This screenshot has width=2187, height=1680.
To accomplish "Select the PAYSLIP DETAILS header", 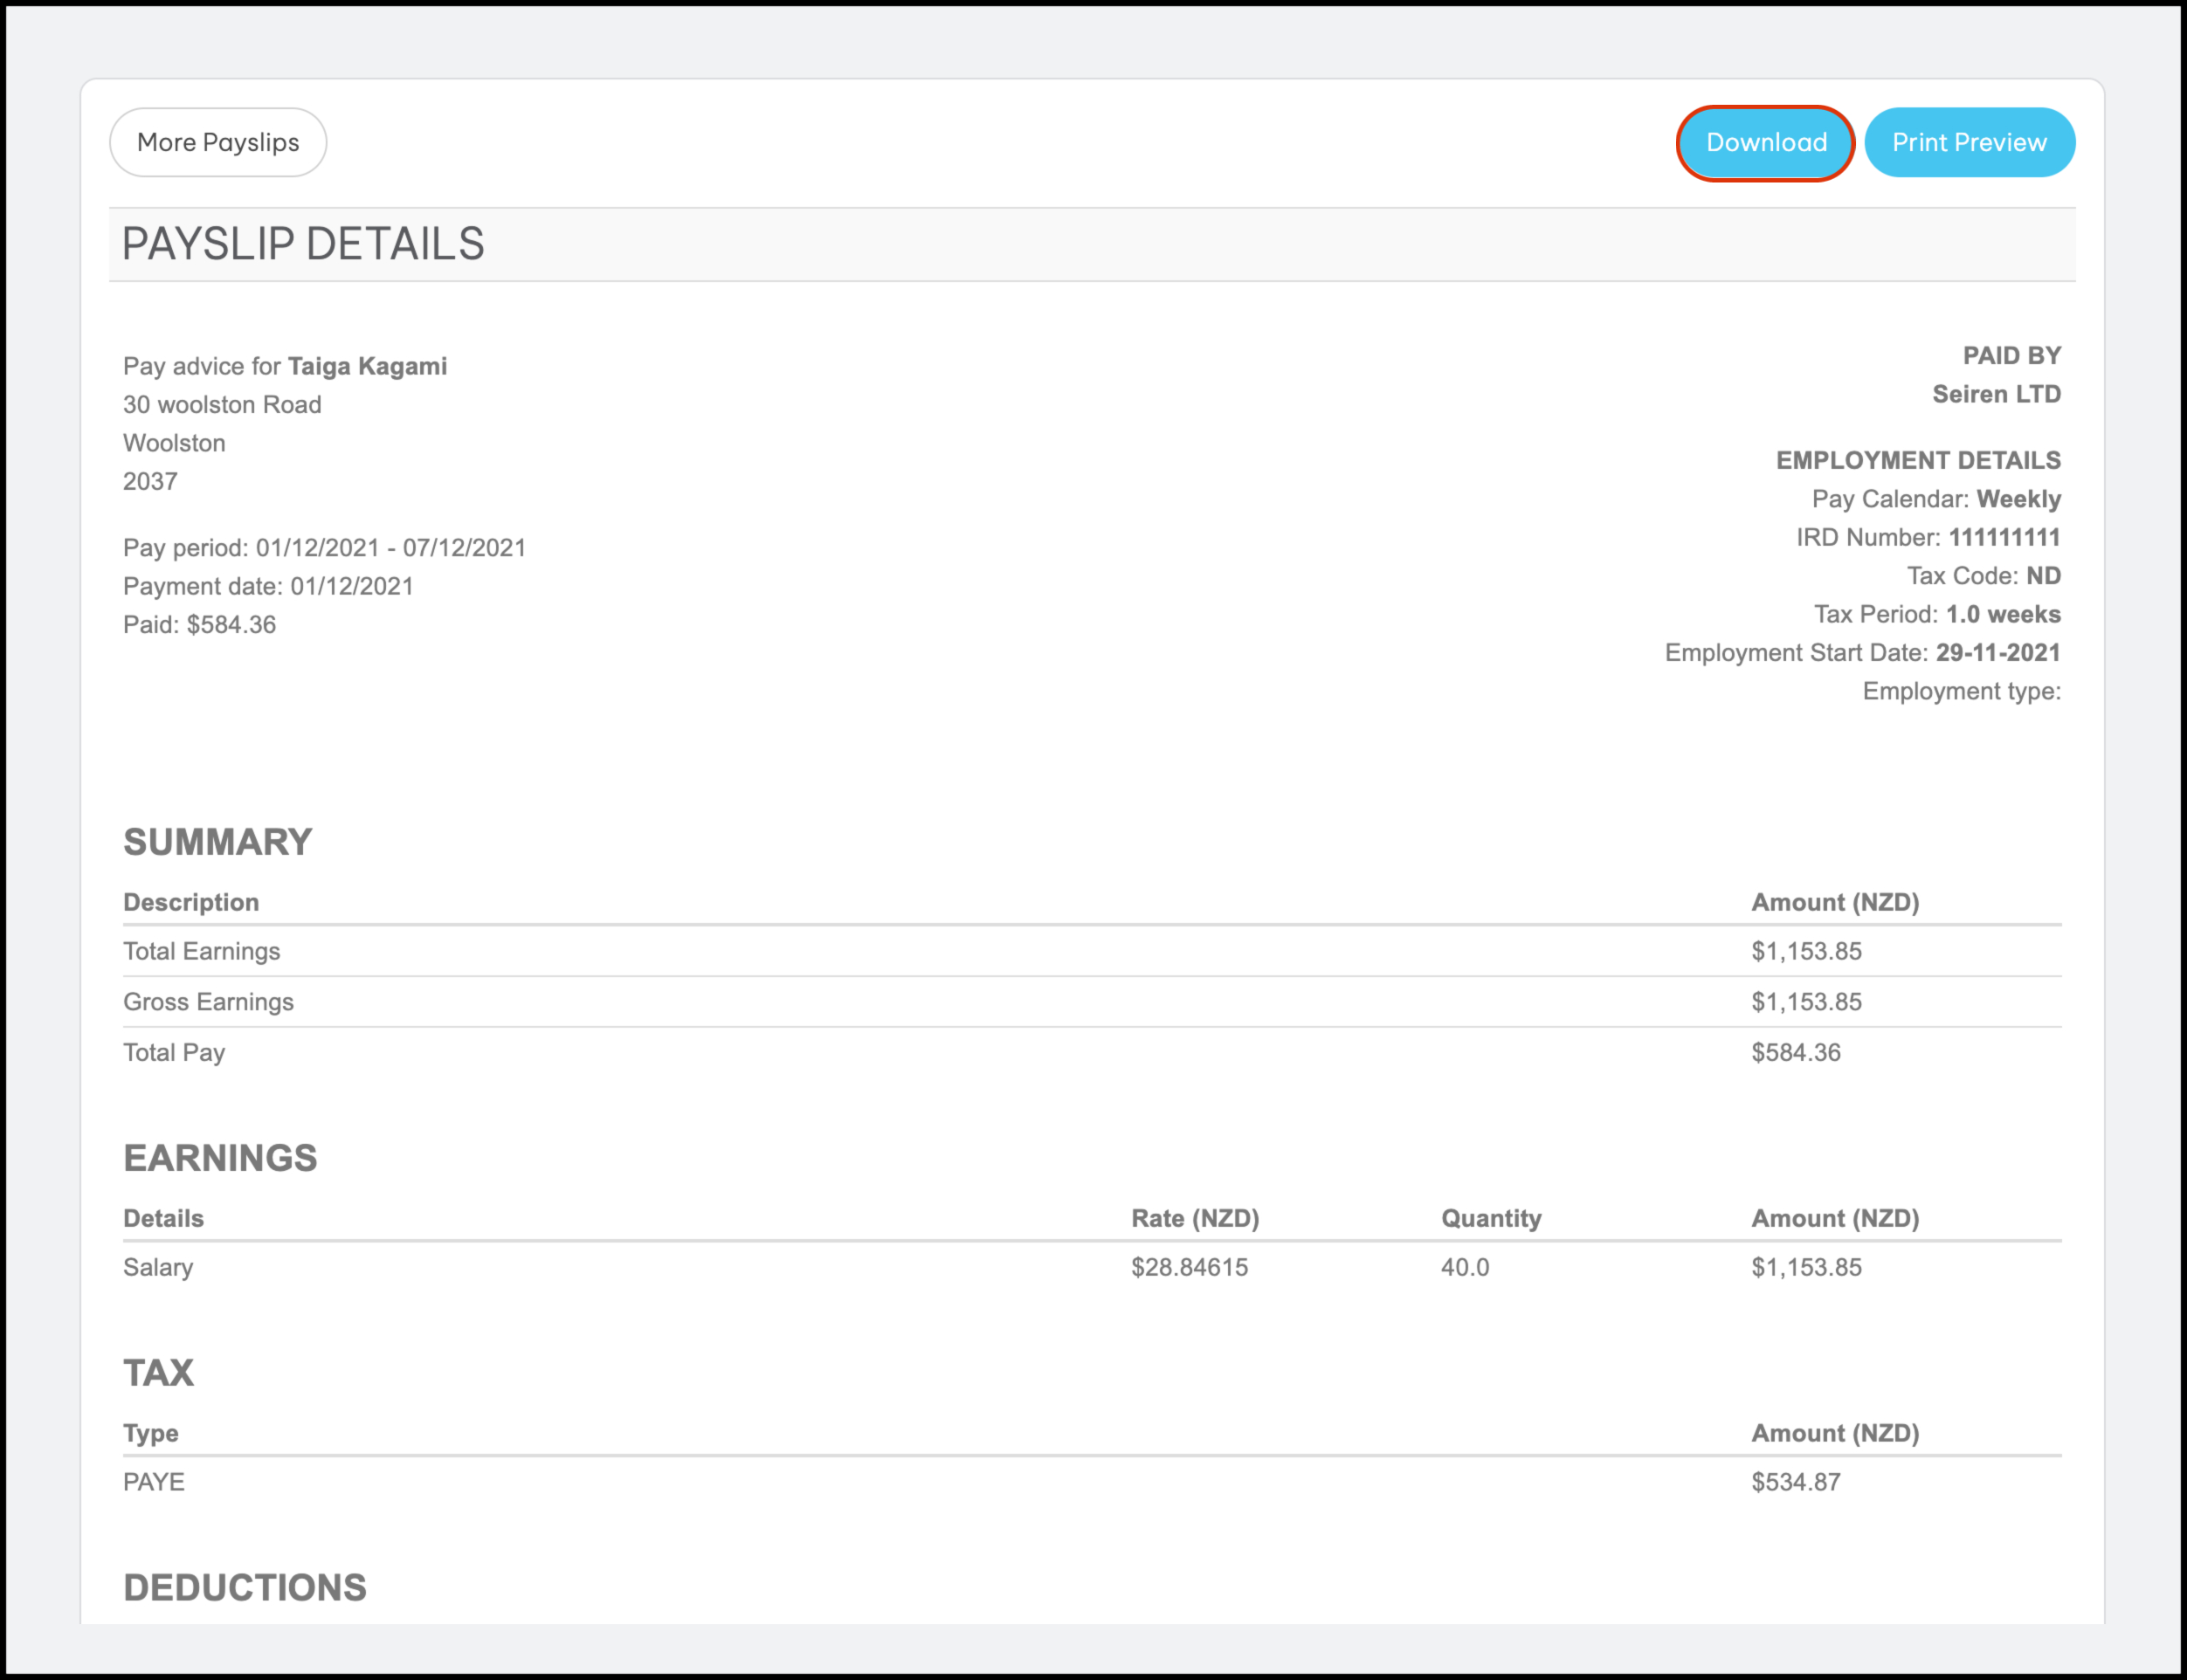I will point(305,242).
